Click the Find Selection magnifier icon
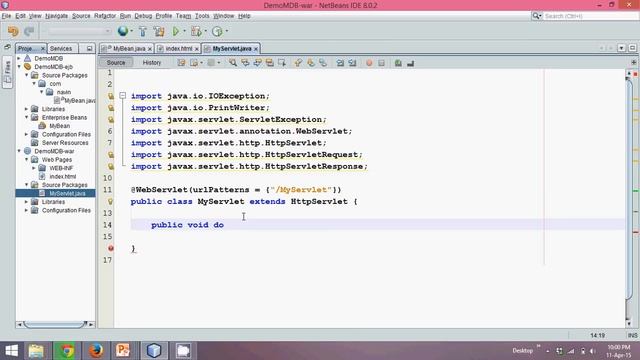The image size is (640, 360). tap(233, 63)
